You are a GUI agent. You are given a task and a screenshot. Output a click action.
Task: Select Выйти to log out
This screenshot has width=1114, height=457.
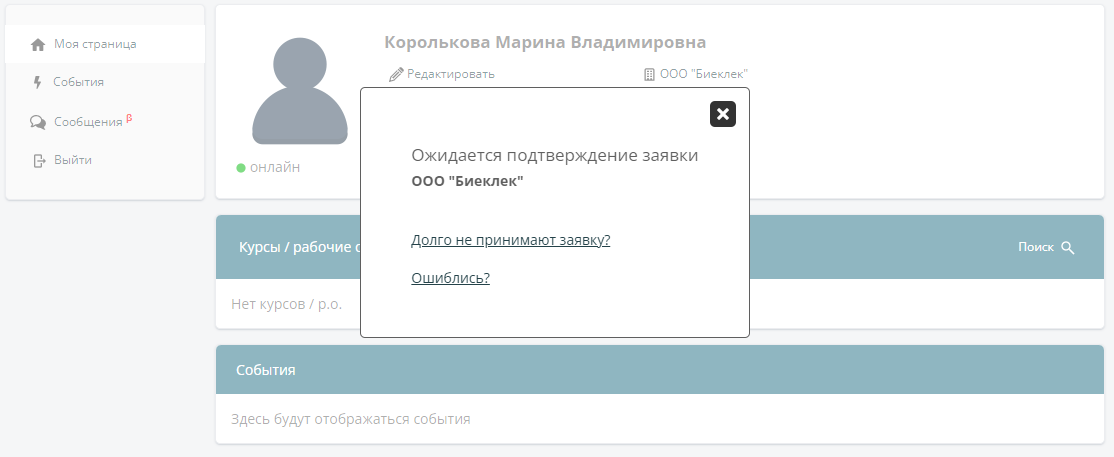point(73,160)
